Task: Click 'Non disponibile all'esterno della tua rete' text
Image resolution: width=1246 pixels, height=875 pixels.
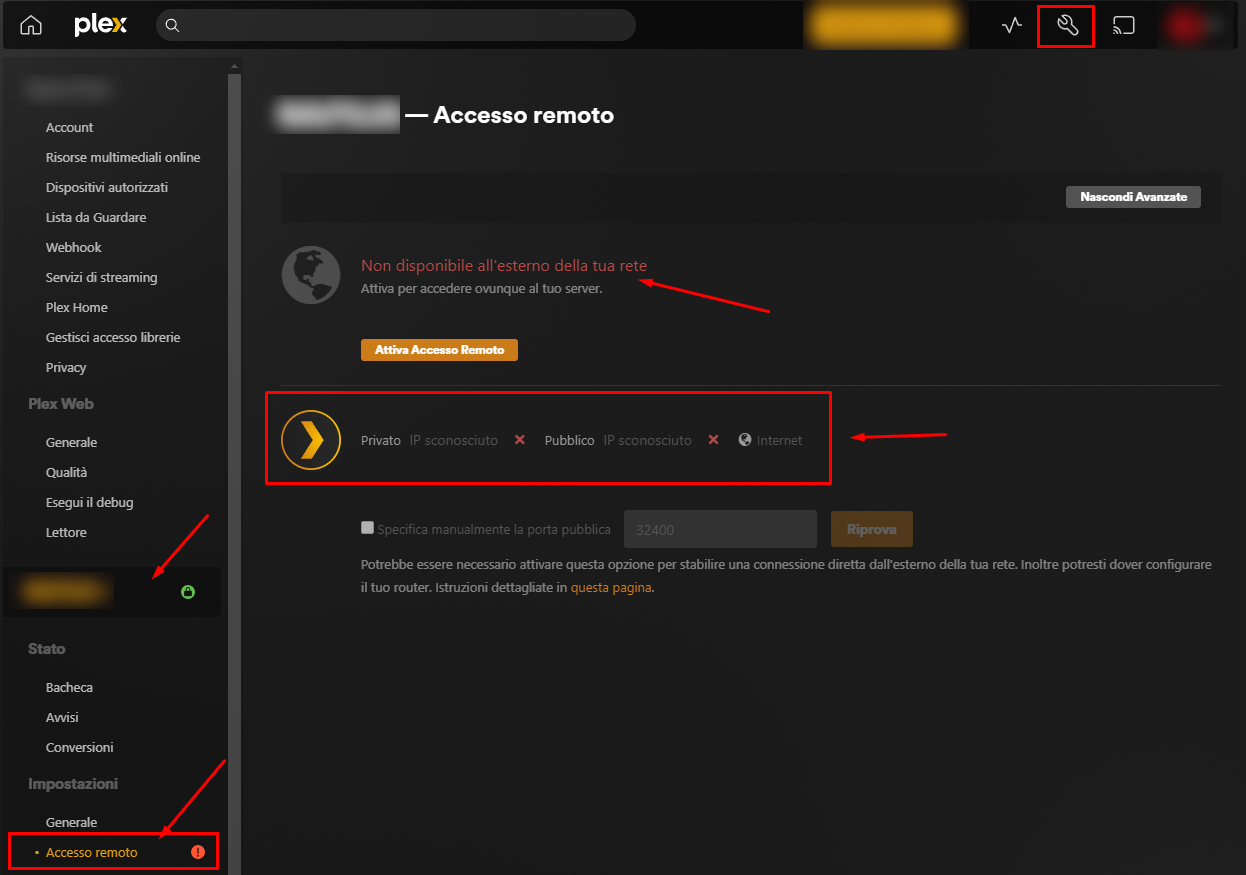Action: click(x=504, y=265)
